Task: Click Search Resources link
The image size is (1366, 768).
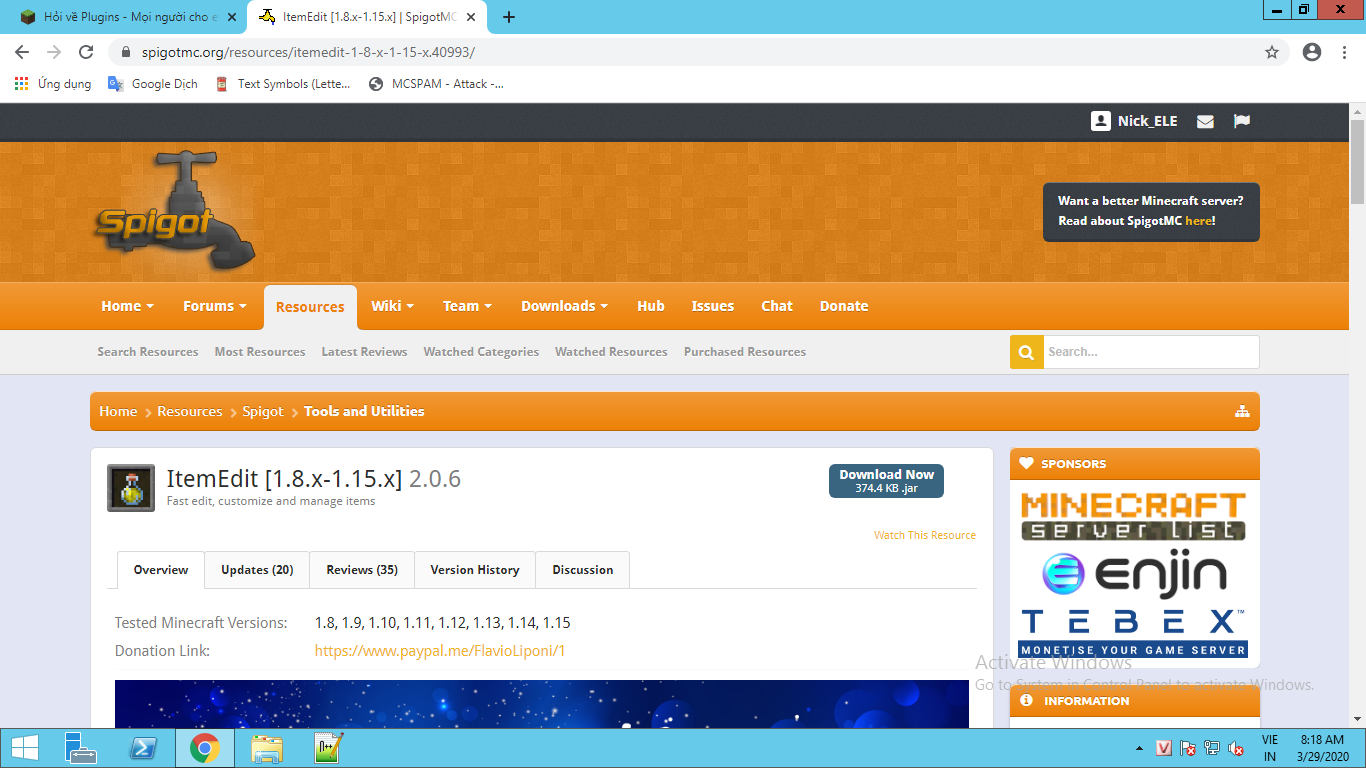Action: coord(148,352)
